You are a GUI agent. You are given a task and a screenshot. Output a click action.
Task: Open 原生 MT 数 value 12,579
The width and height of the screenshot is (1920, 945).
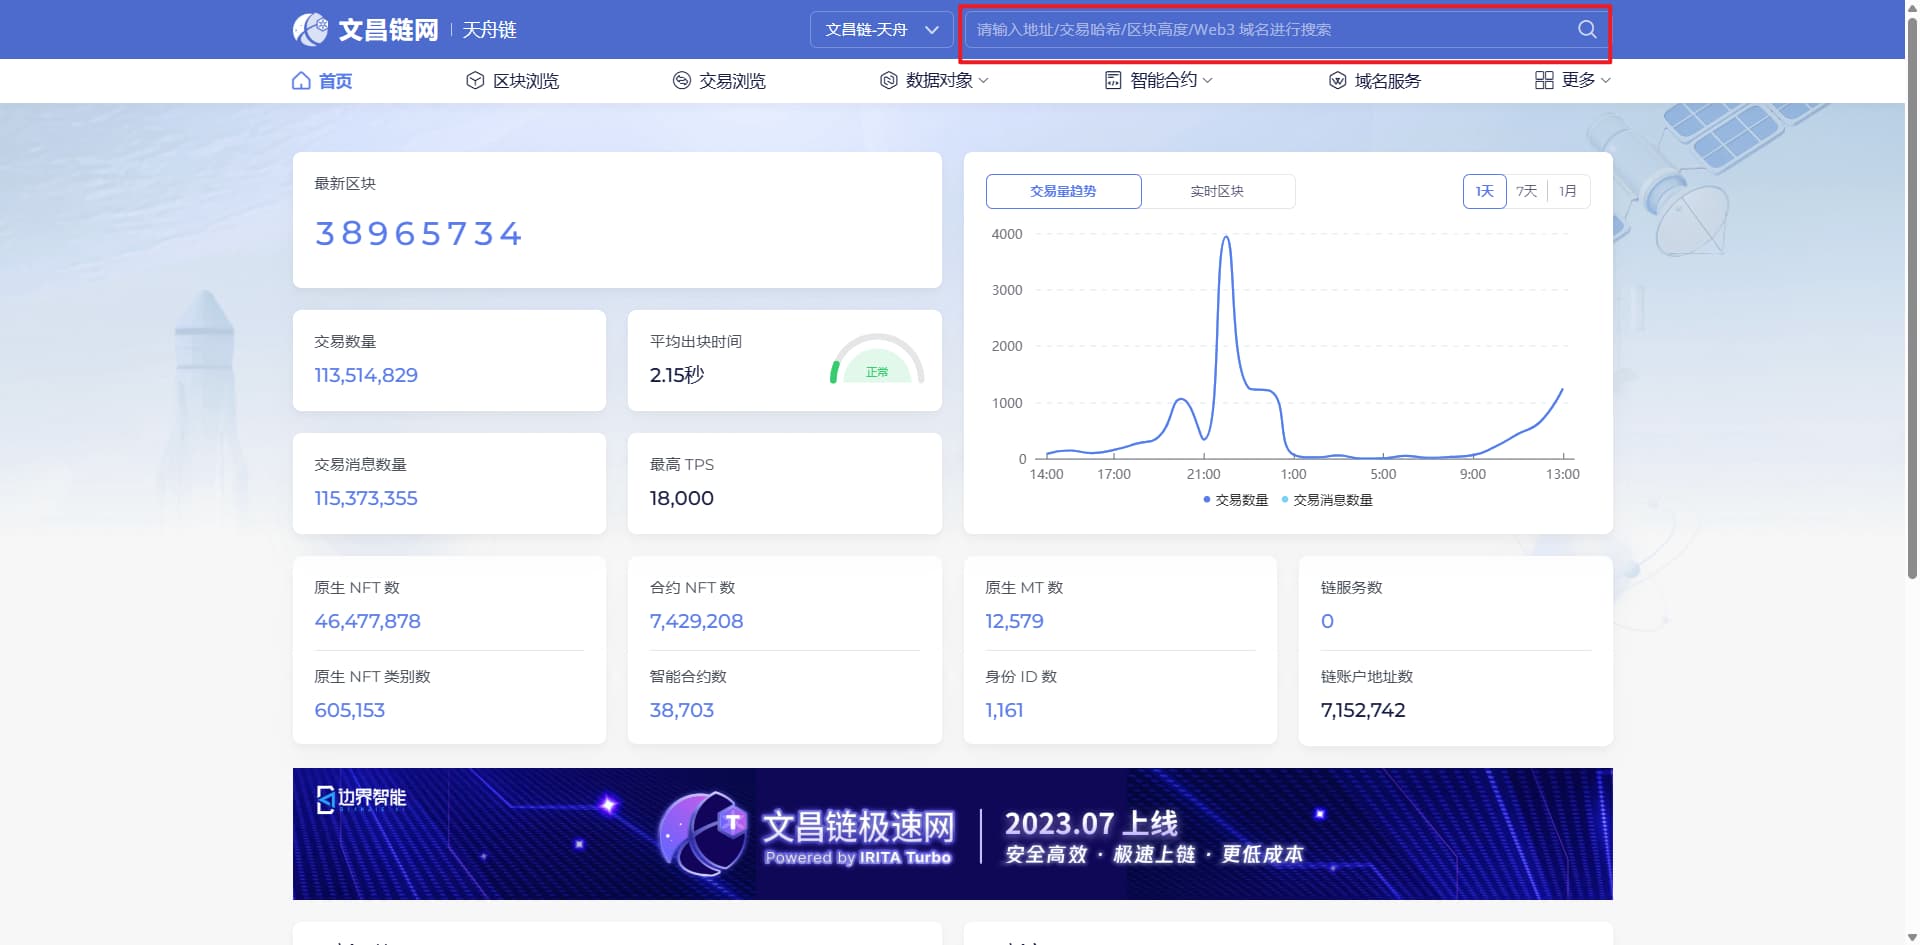pos(1014,621)
